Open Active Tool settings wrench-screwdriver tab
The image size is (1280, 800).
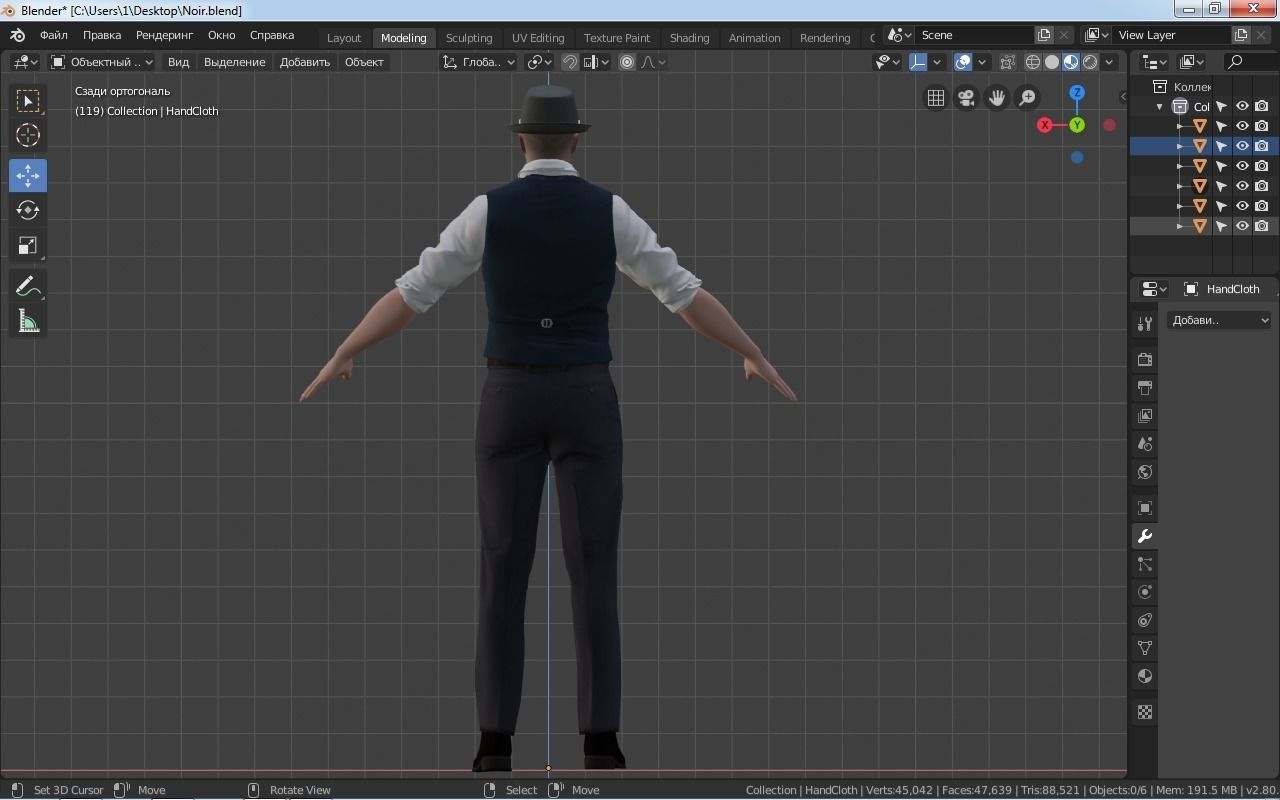tap(1145, 323)
